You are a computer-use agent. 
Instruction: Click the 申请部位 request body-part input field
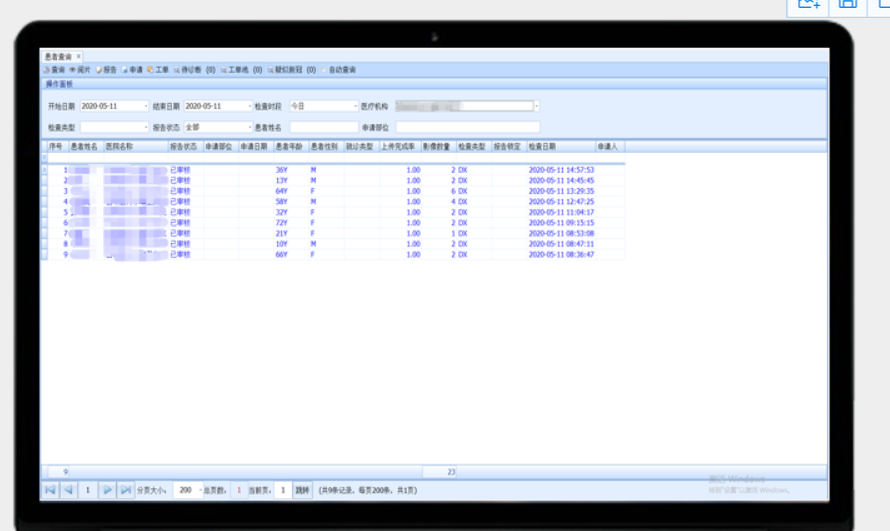pos(468,127)
